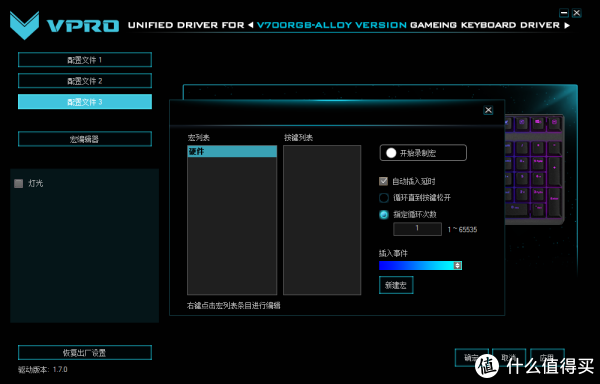Toggle the 自动插入延时 checkbox

383,181
